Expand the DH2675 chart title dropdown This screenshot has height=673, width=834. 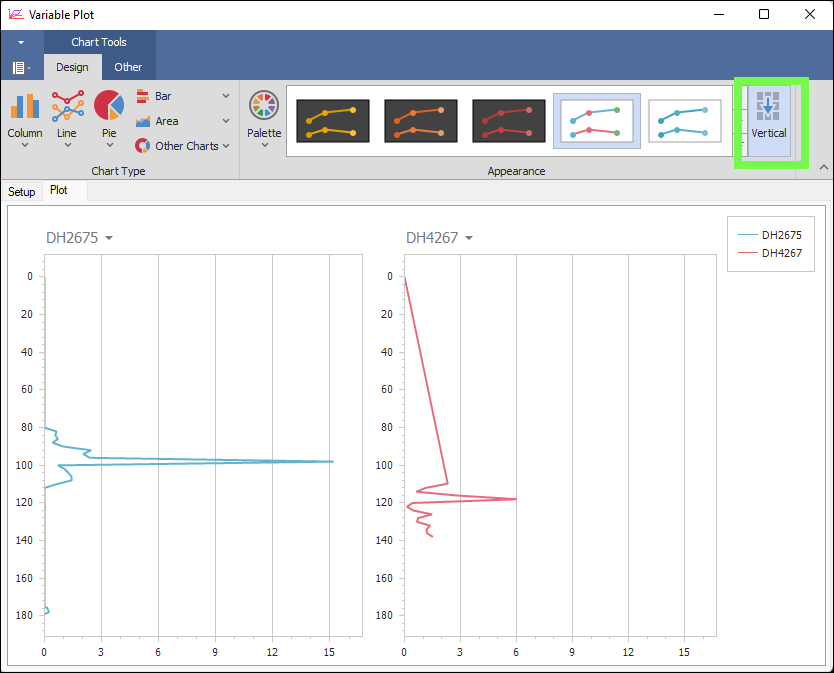click(109, 238)
